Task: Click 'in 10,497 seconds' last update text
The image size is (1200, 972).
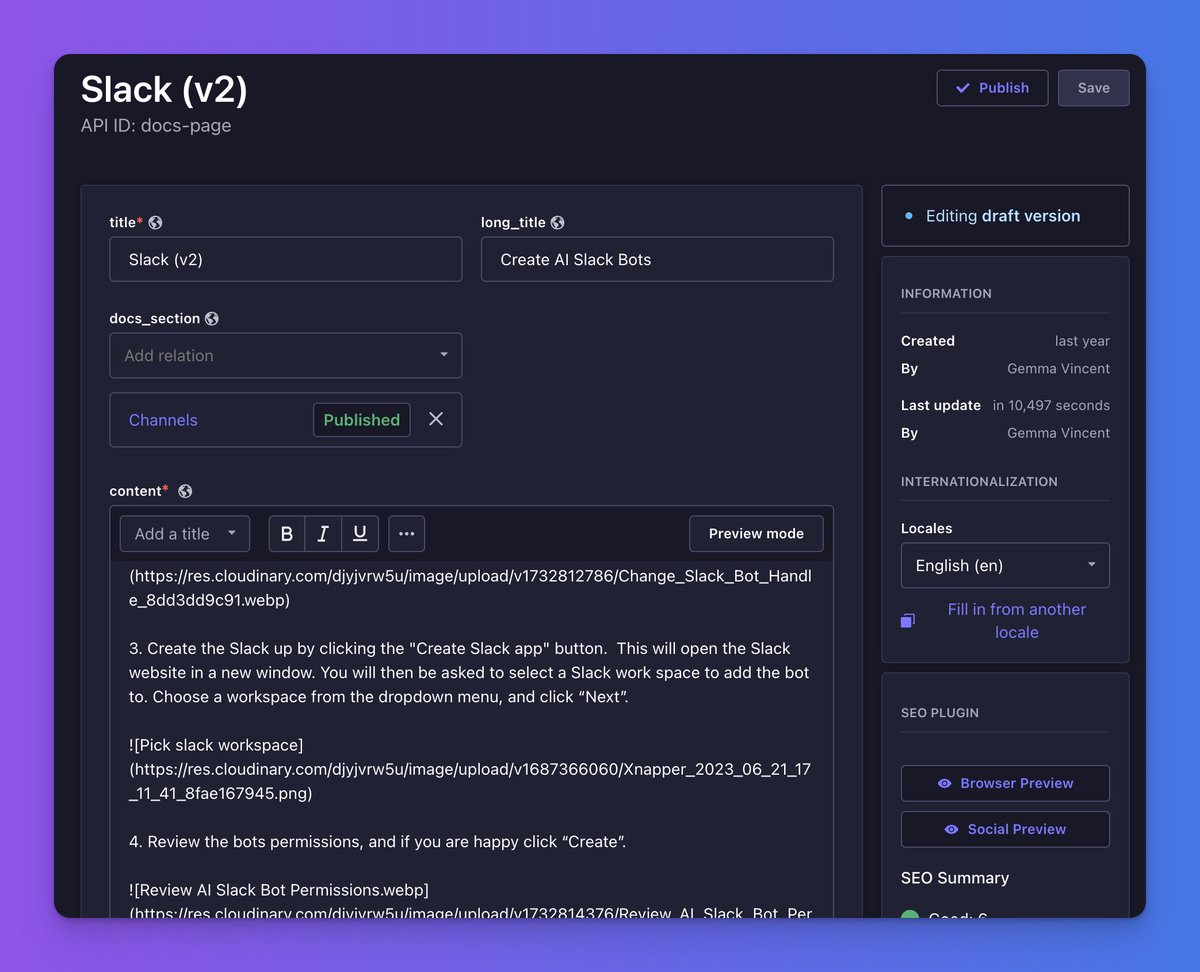Action: 1051,405
